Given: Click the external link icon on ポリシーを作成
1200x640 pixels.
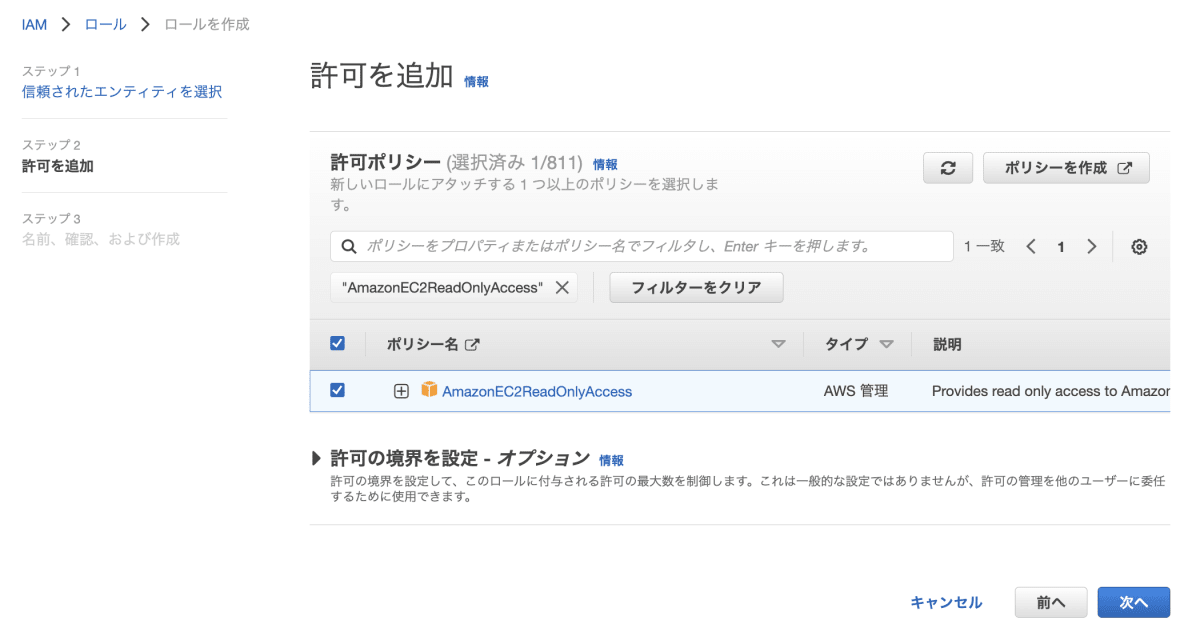Looking at the screenshot, I should (1126, 167).
